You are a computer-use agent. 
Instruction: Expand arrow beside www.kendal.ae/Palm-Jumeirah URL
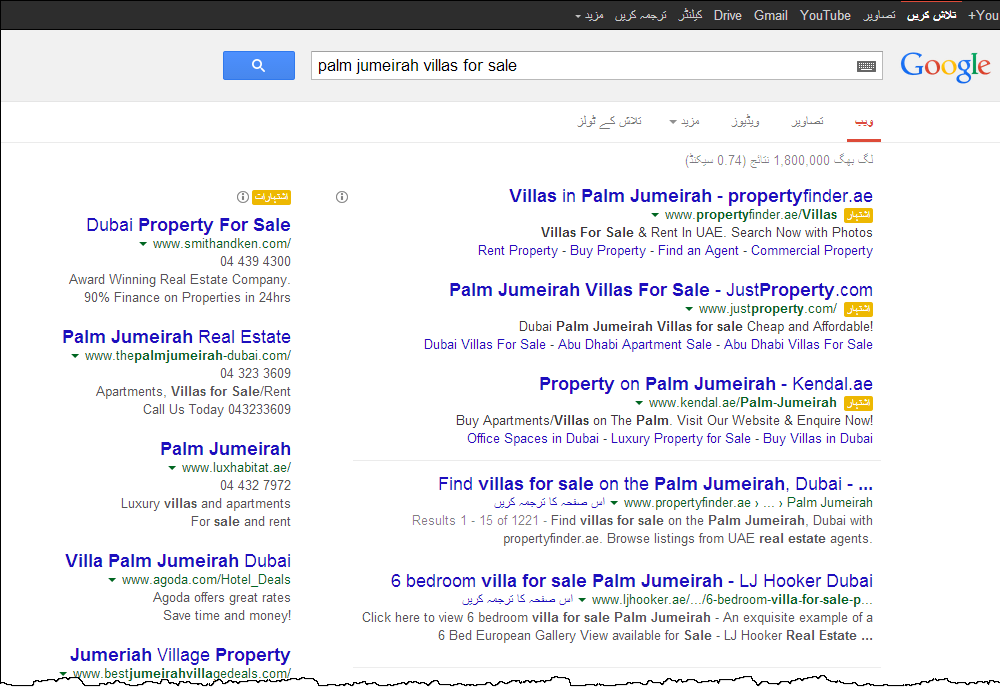[639, 403]
